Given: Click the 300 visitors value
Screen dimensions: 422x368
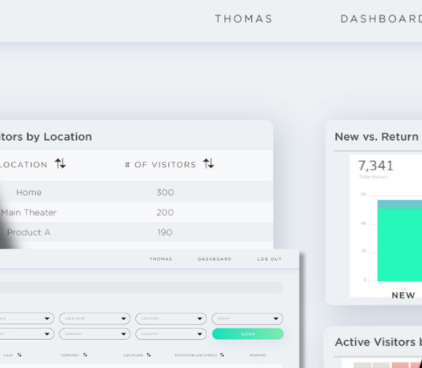Looking at the screenshot, I should [165, 192].
